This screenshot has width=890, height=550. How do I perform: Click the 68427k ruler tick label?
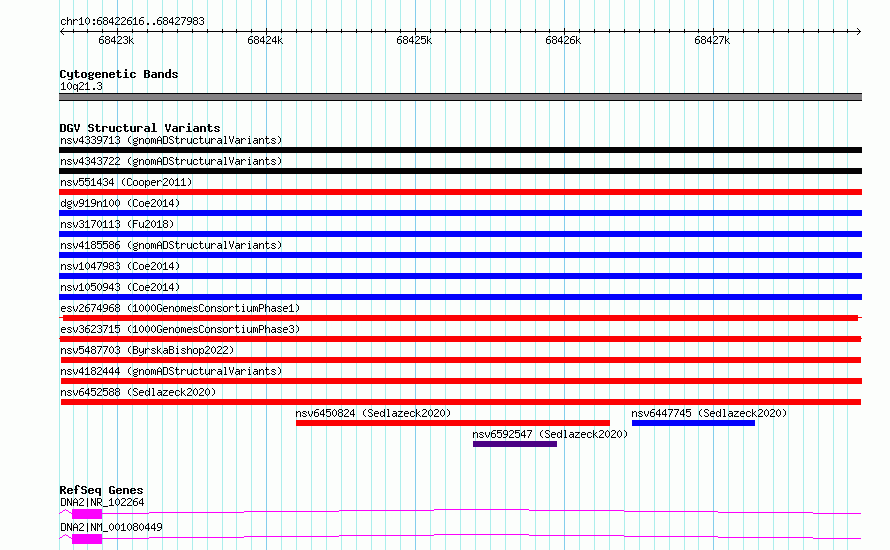click(x=712, y=40)
